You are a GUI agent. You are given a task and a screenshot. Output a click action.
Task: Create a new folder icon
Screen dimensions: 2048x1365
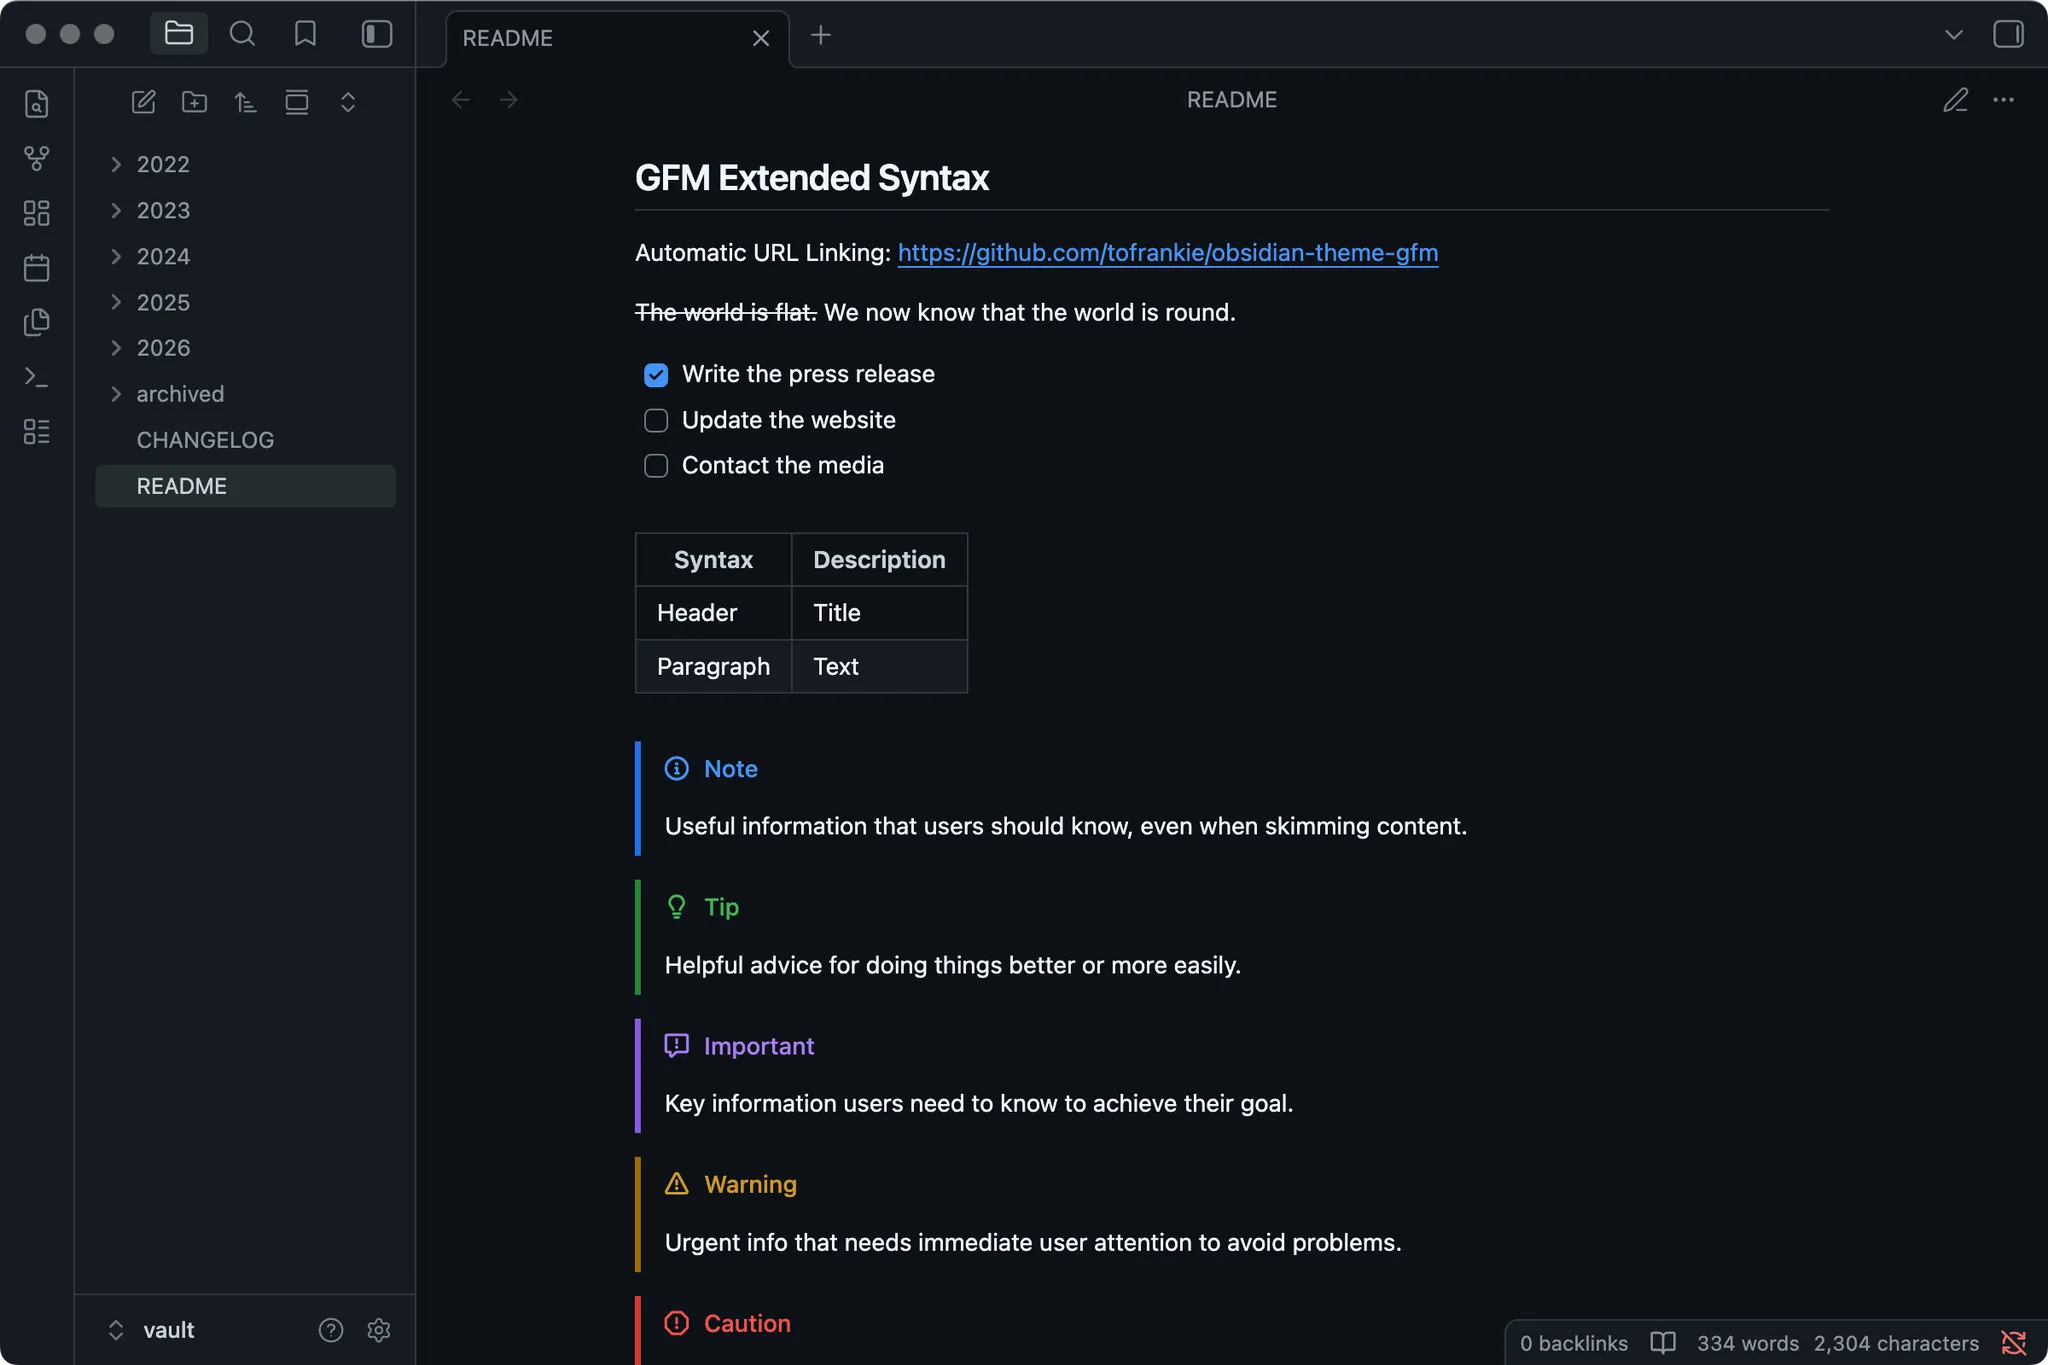(x=195, y=102)
